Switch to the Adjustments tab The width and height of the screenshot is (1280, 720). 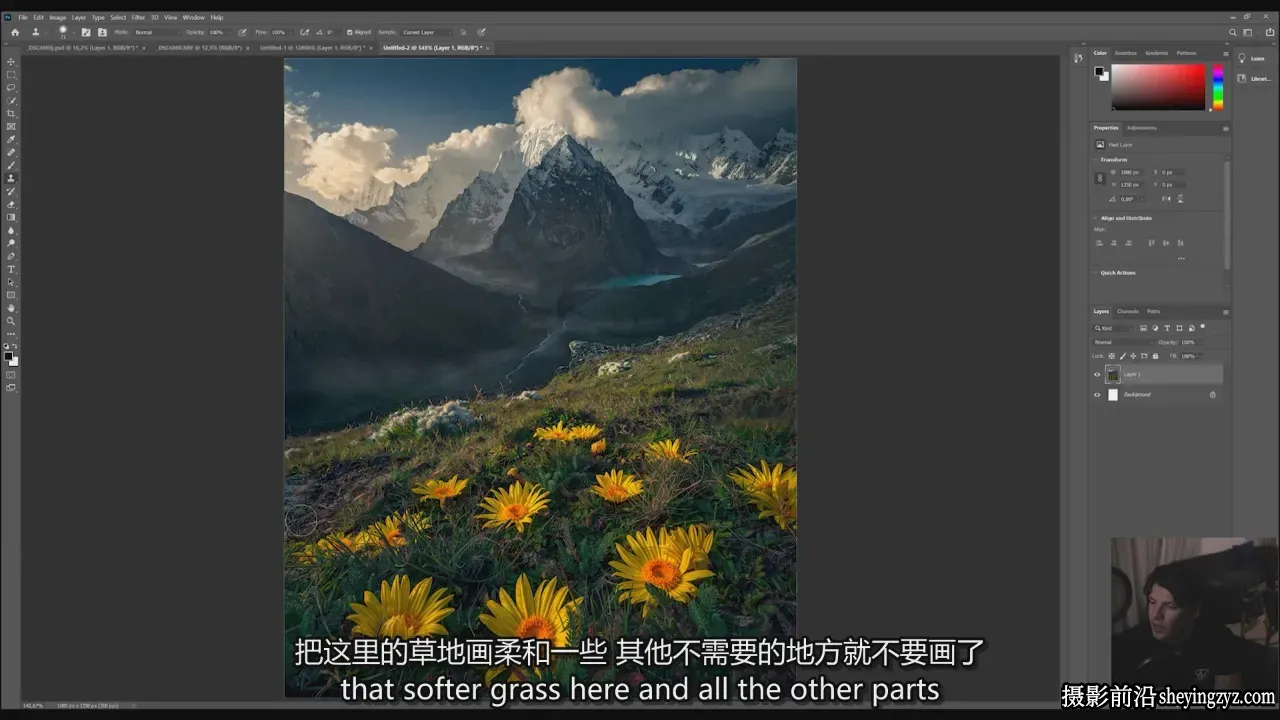tap(1141, 128)
